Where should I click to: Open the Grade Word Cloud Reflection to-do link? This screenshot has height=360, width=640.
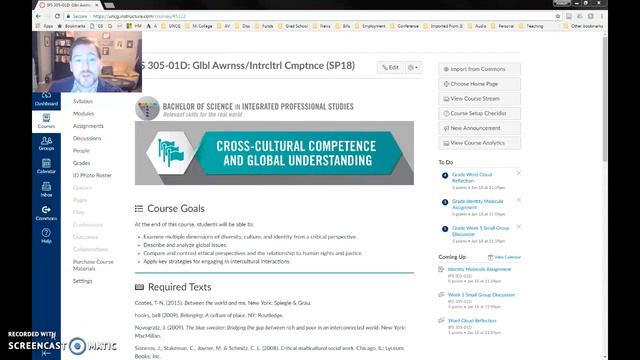pos(472,177)
